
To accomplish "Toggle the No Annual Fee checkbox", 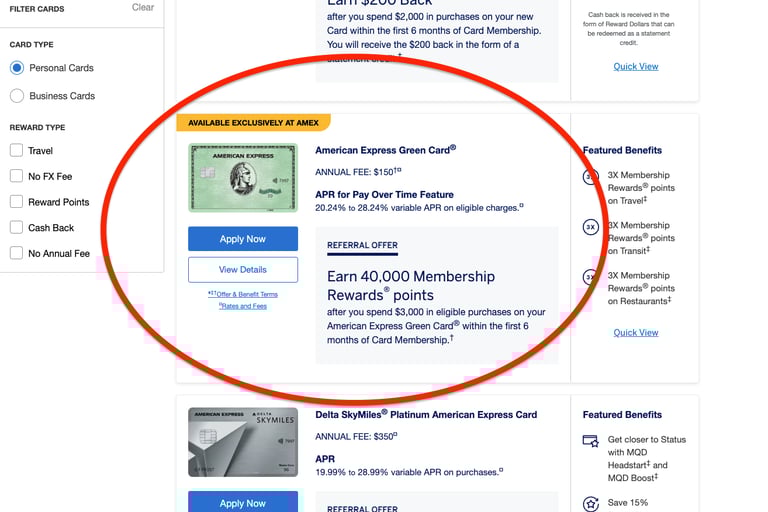I will [x=16, y=253].
